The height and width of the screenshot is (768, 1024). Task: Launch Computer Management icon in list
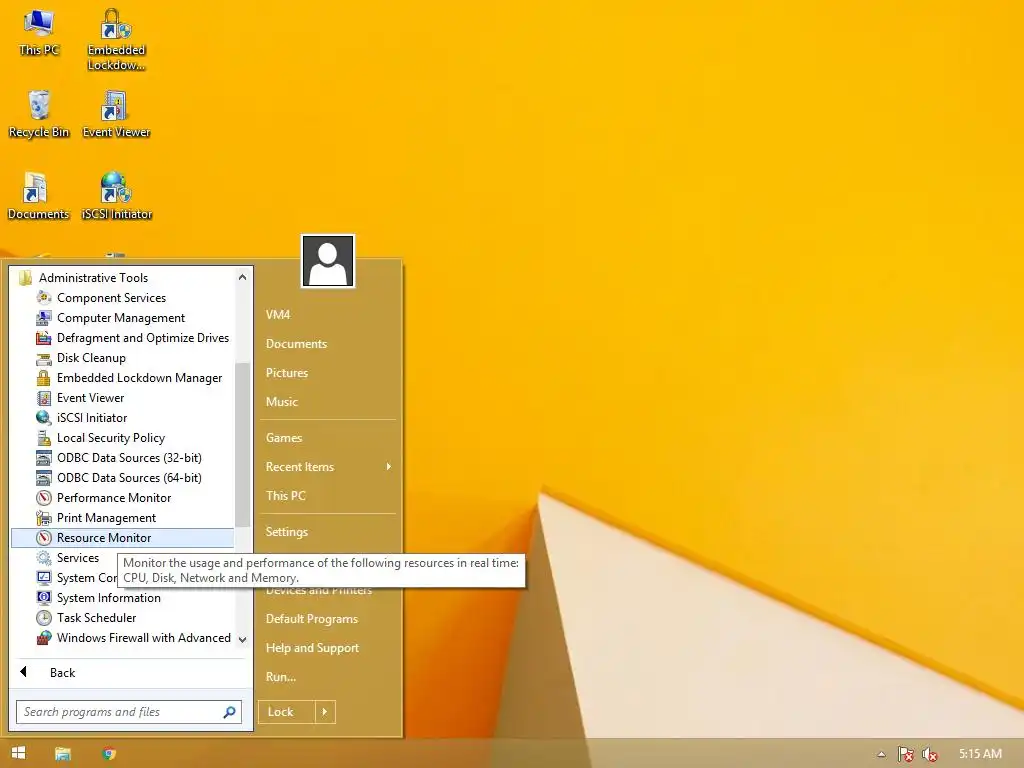tap(44, 318)
